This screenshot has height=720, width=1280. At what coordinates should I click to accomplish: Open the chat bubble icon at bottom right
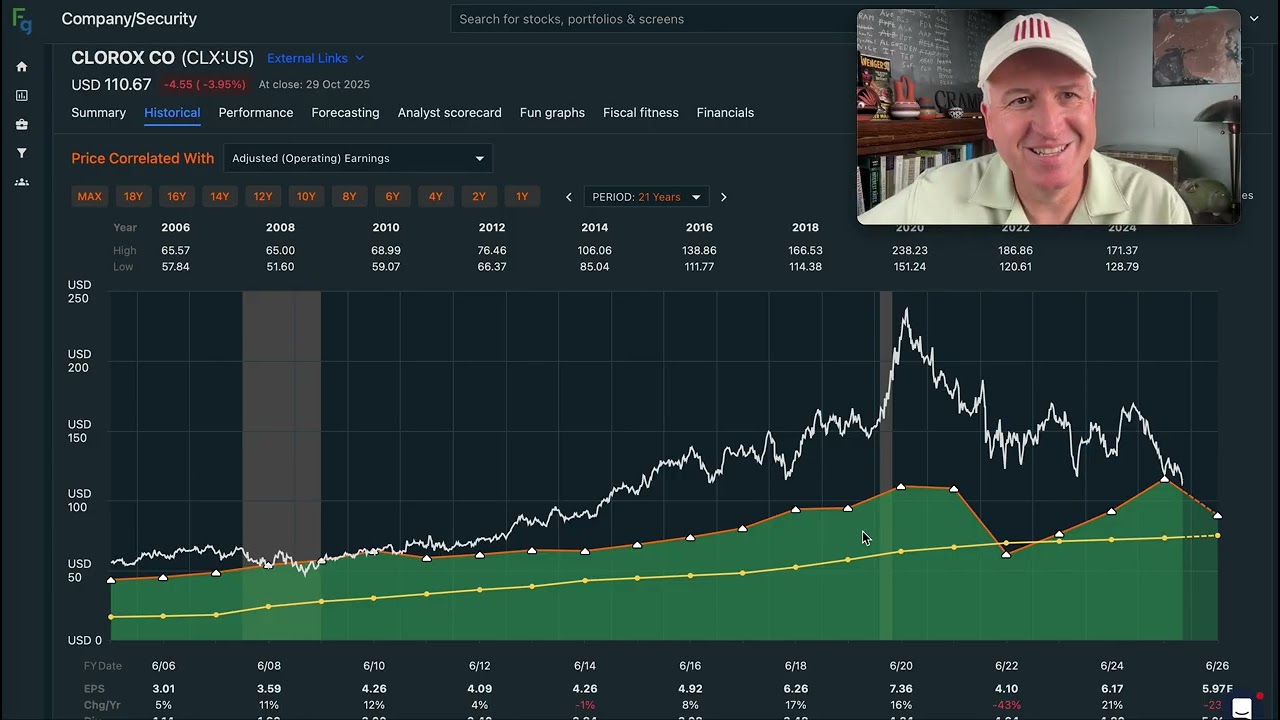coord(1242,709)
